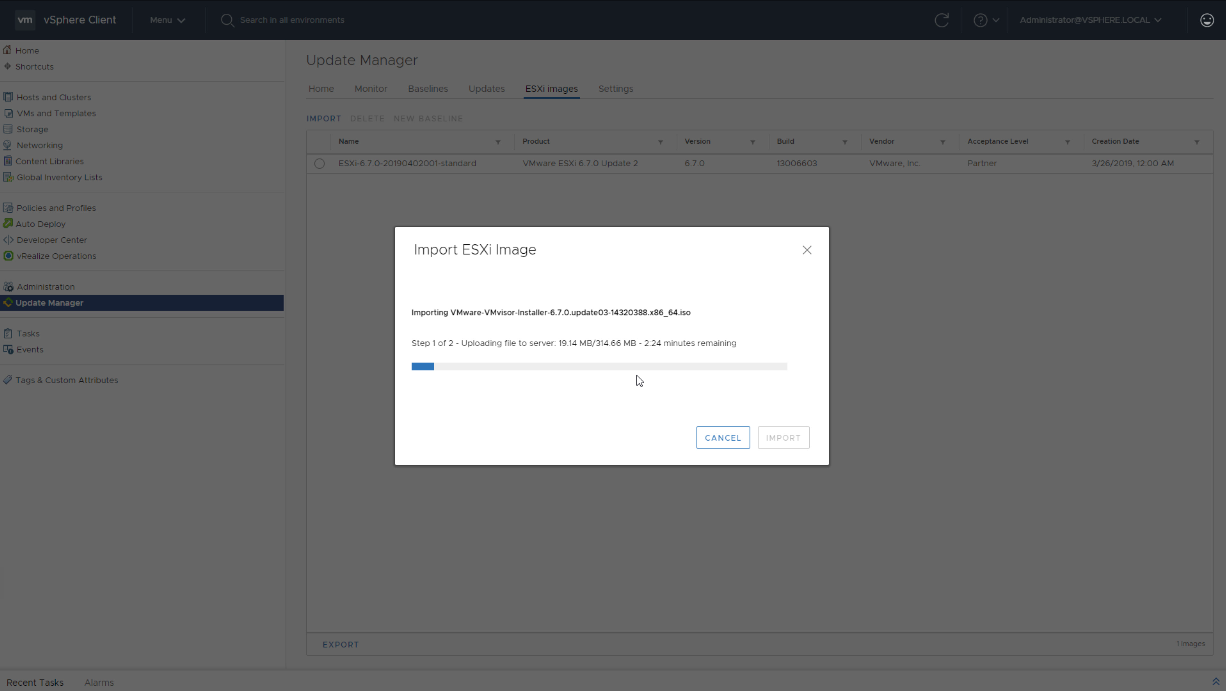Expand the bottom Recent Tasks panel arrows
This screenshot has height=691, width=1226.
click(x=1215, y=682)
